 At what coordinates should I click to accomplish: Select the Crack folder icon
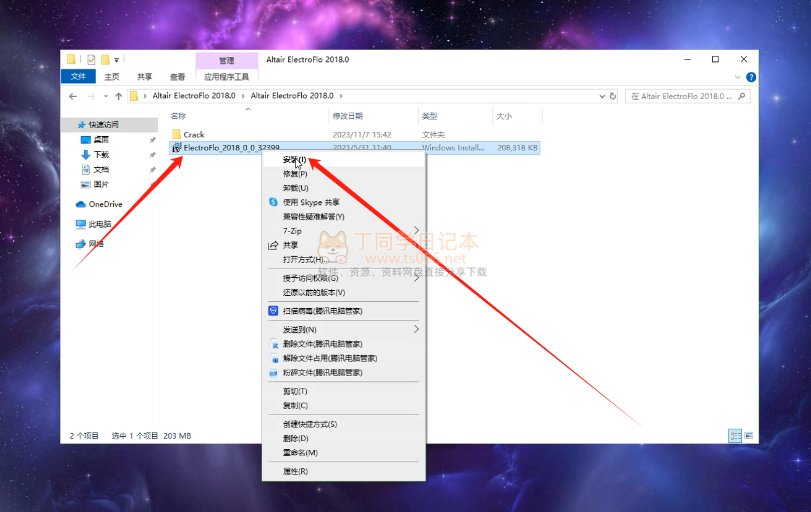click(176, 134)
